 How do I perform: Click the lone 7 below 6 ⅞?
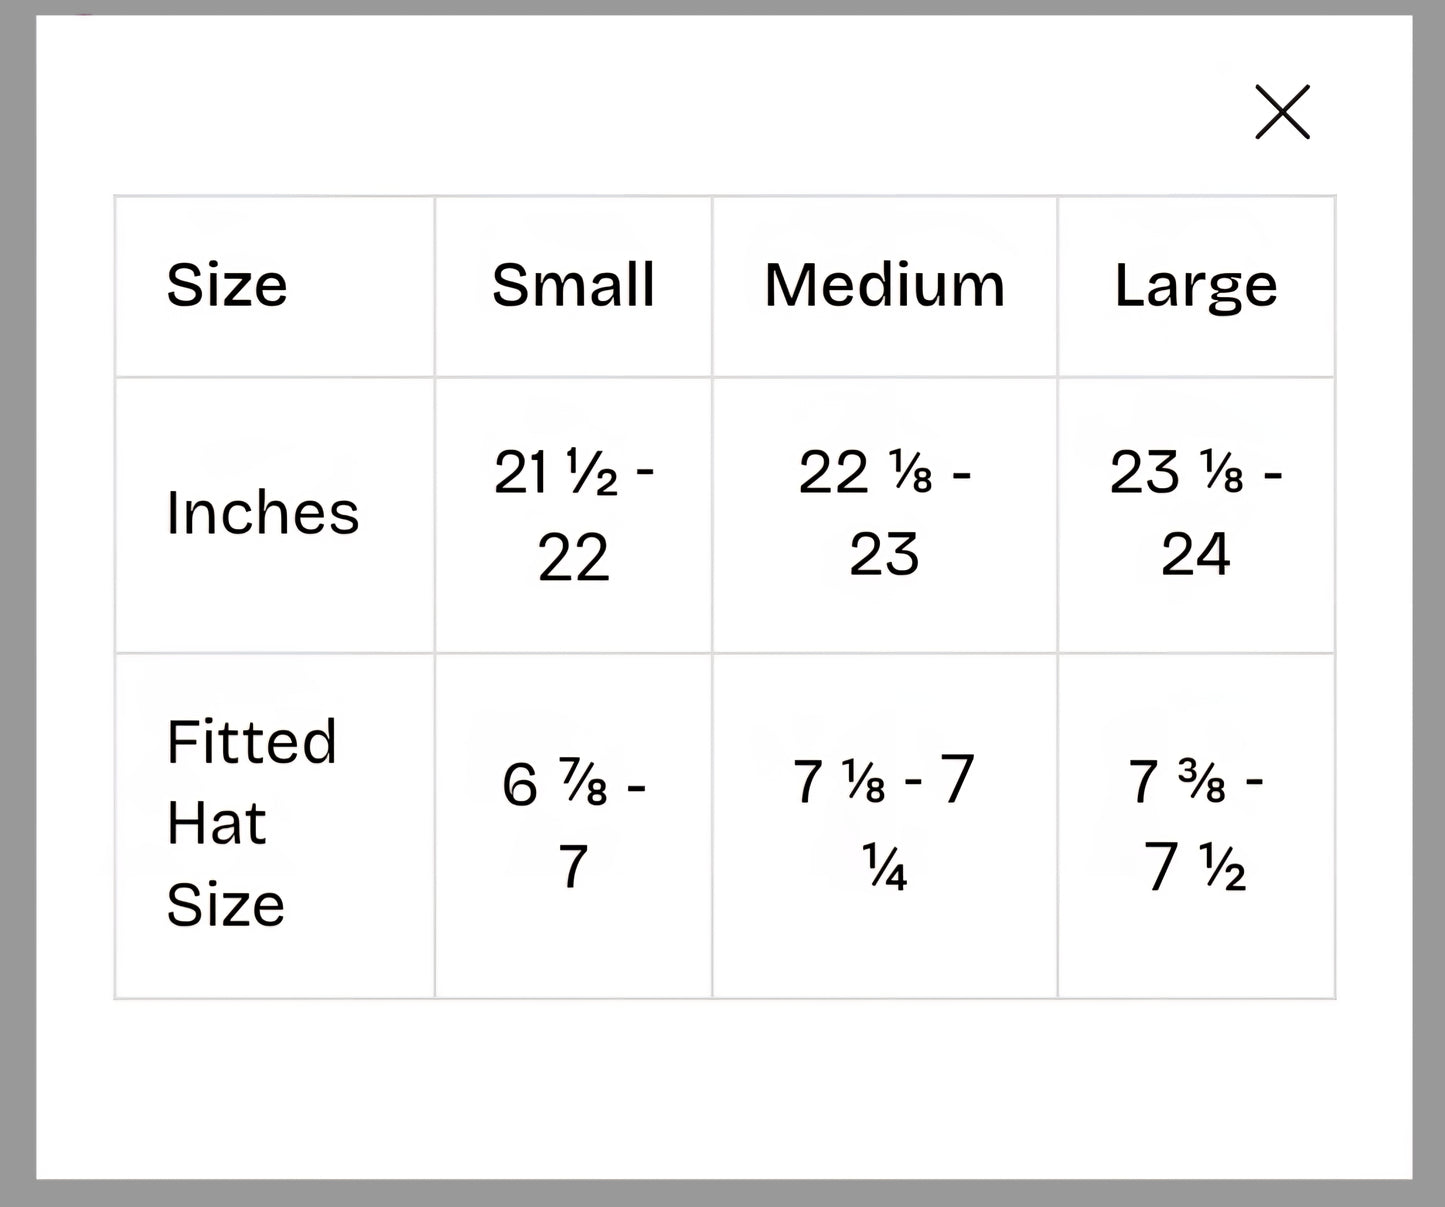tap(572, 867)
